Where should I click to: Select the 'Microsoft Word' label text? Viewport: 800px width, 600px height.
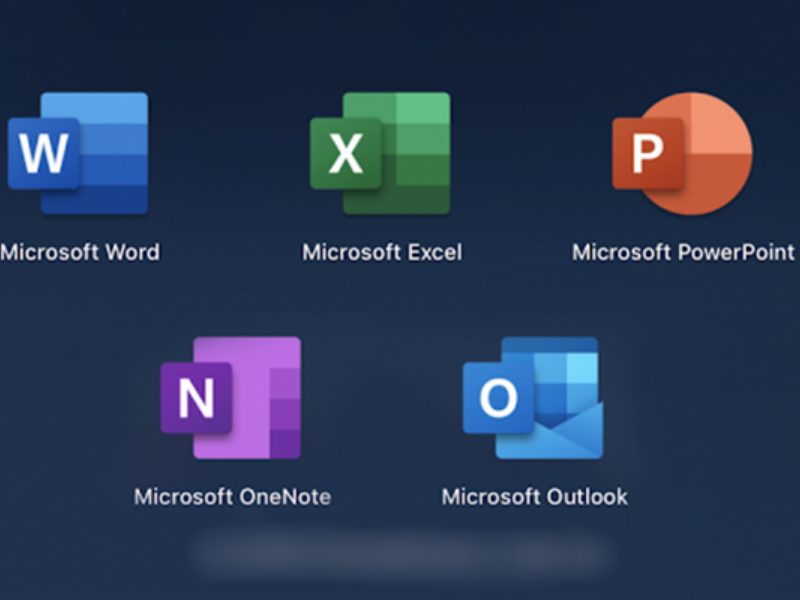click(80, 252)
